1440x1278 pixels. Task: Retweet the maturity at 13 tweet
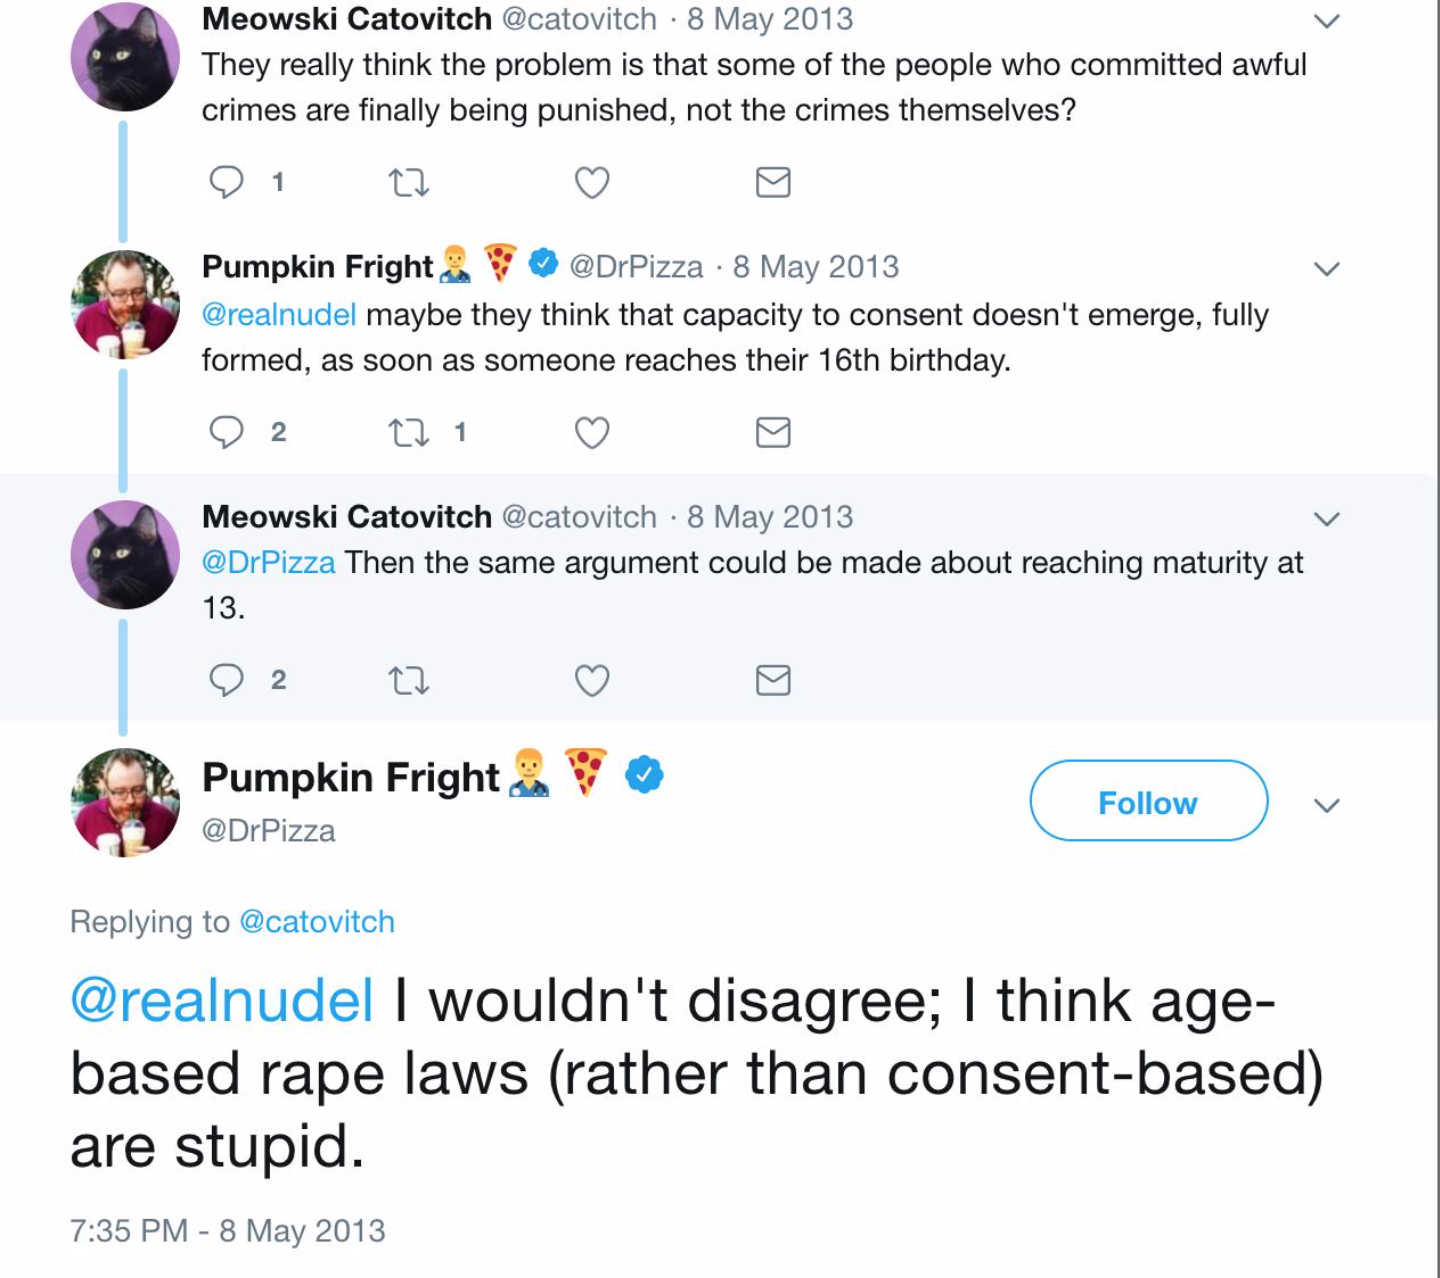408,681
